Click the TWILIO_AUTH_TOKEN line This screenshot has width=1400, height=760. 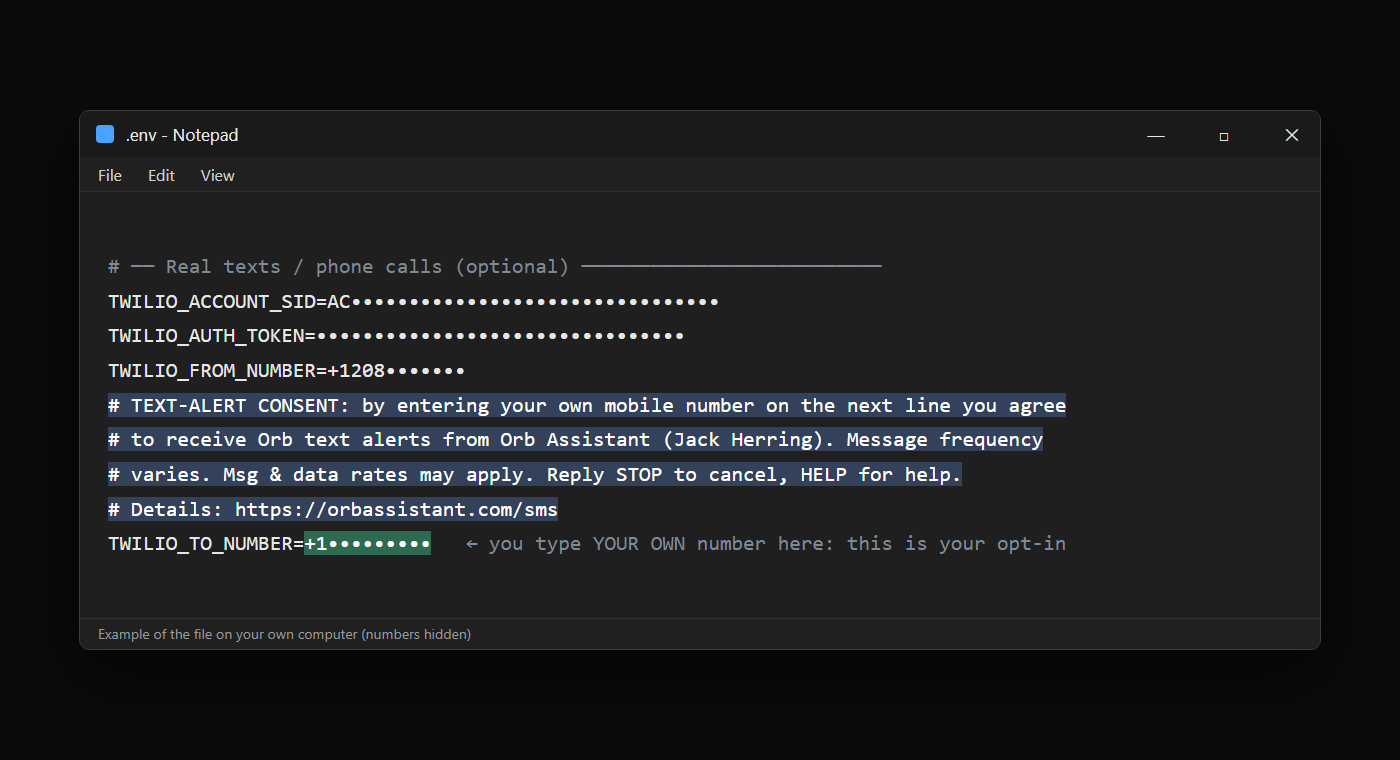(x=396, y=336)
